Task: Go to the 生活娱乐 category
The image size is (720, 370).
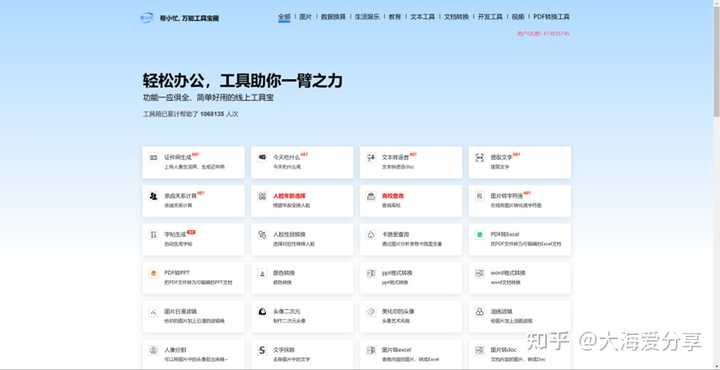Action: pyautogui.click(x=367, y=17)
